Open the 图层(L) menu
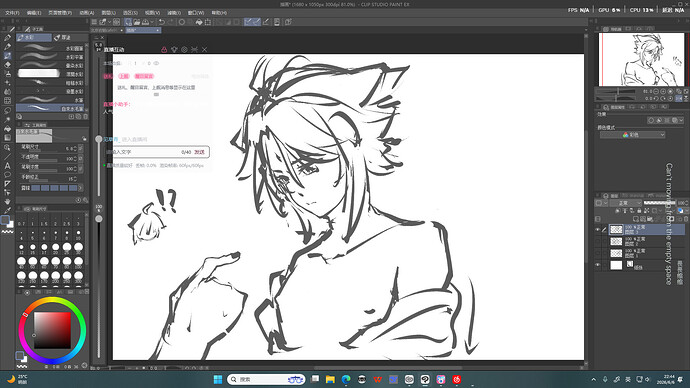This screenshot has width=690, height=388. (108, 13)
